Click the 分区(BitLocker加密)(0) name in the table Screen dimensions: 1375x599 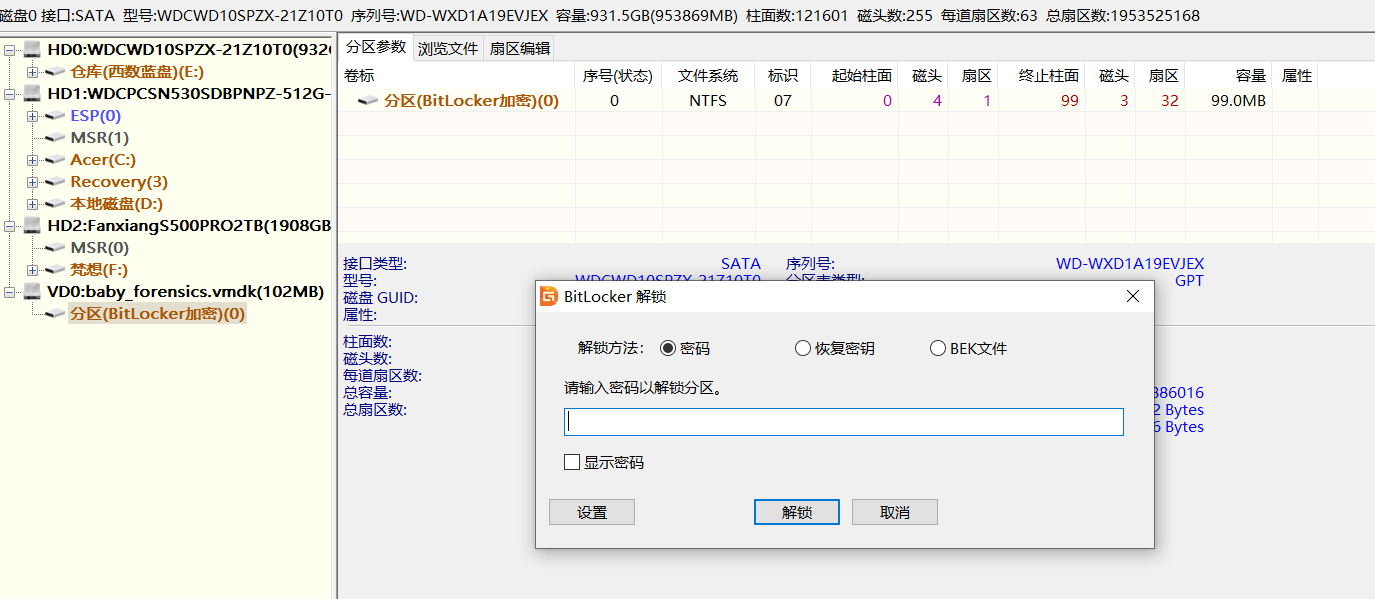(x=471, y=100)
